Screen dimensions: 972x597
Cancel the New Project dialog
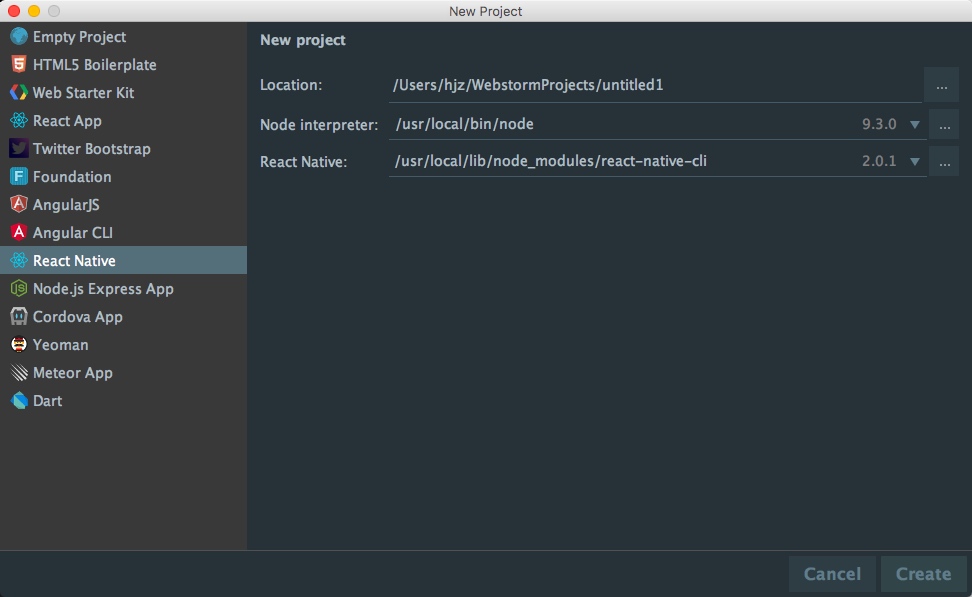[832, 574]
